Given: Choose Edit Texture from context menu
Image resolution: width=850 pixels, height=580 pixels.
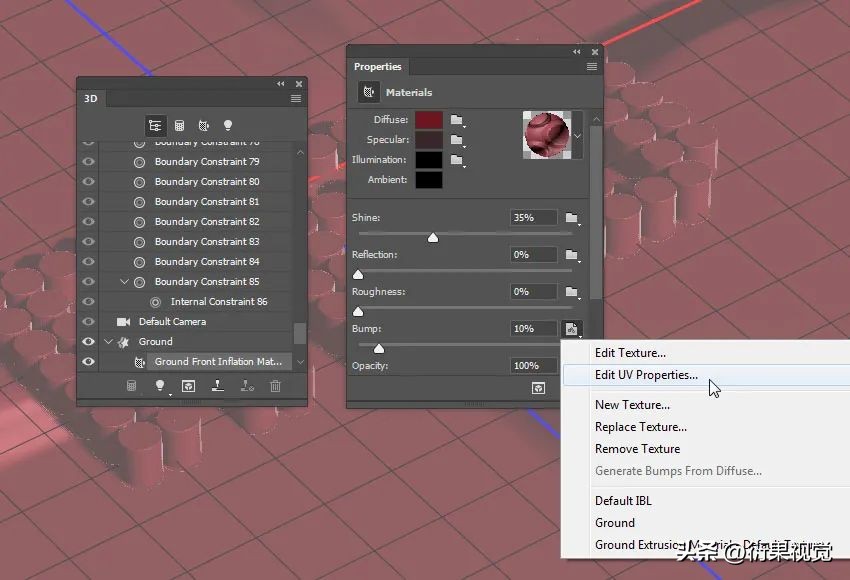Looking at the screenshot, I should click(630, 353).
